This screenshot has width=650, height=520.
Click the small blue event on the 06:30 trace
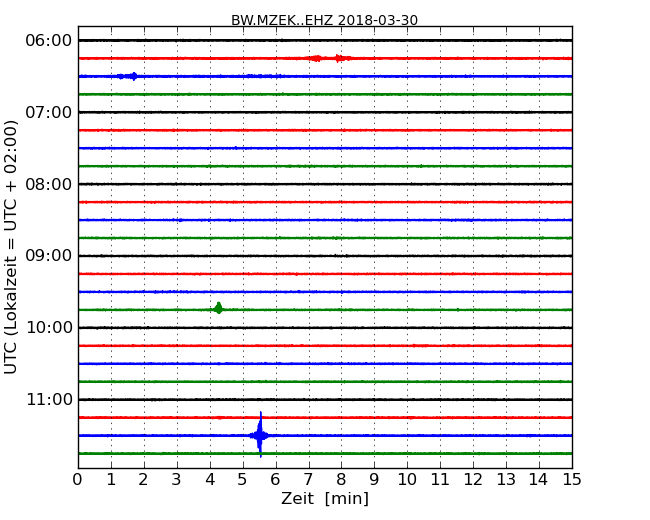(x=127, y=76)
